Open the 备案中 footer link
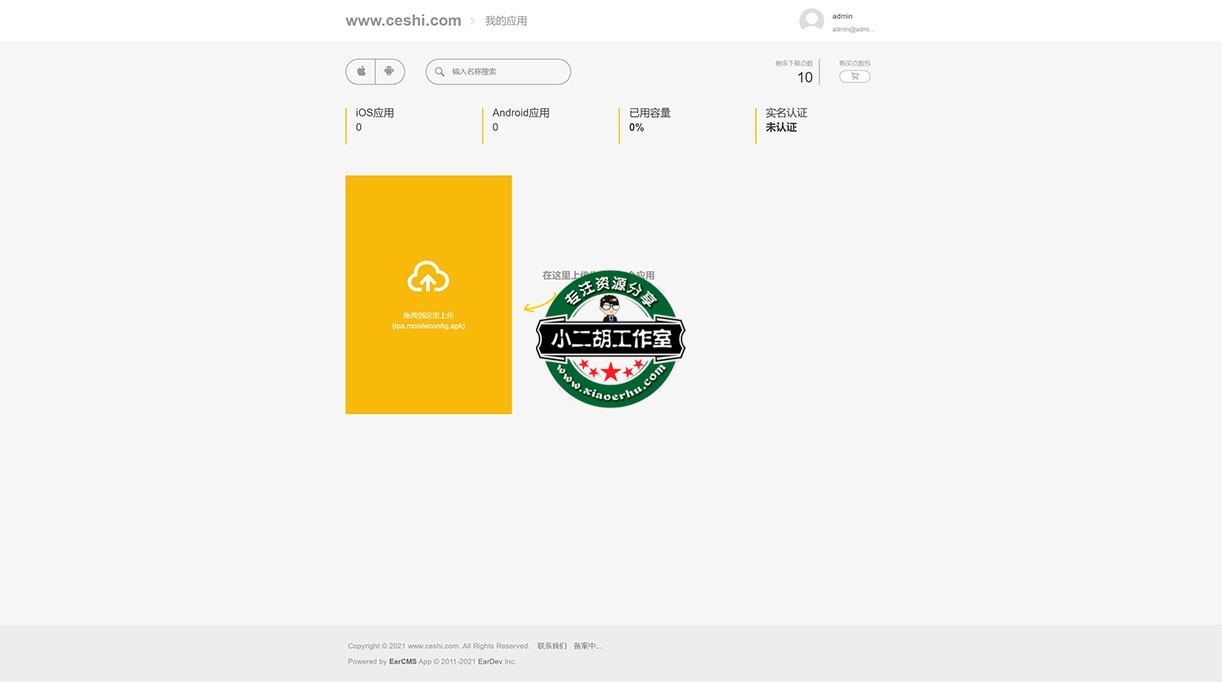The height and width of the screenshot is (682, 1222). (588, 646)
